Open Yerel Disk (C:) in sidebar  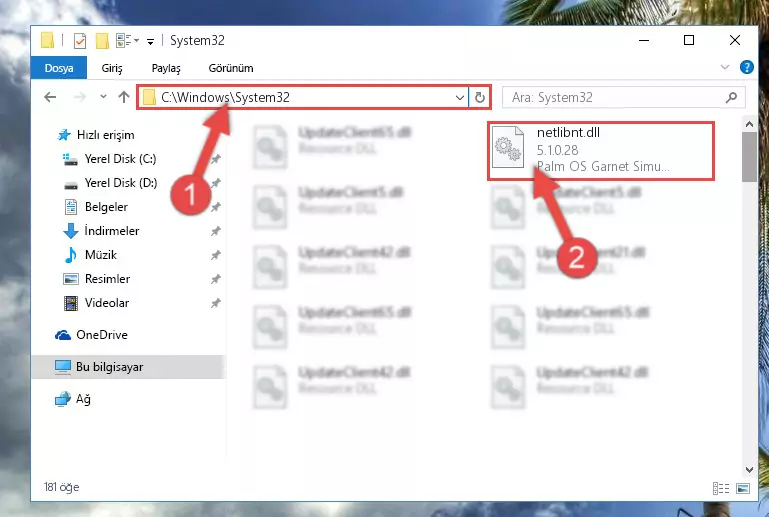pos(120,159)
